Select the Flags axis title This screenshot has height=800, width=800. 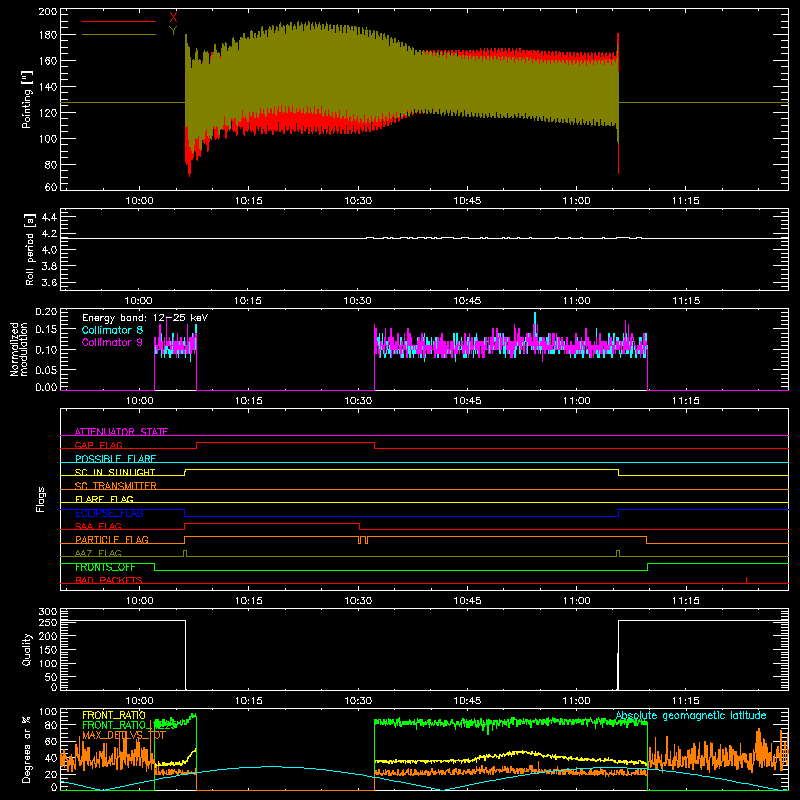click(41, 499)
